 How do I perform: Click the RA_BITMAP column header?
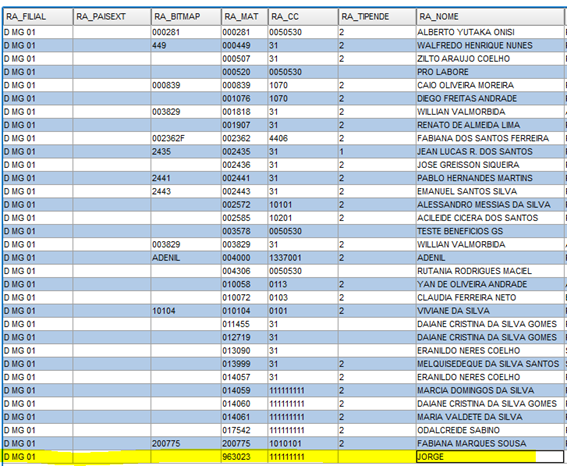186,17
